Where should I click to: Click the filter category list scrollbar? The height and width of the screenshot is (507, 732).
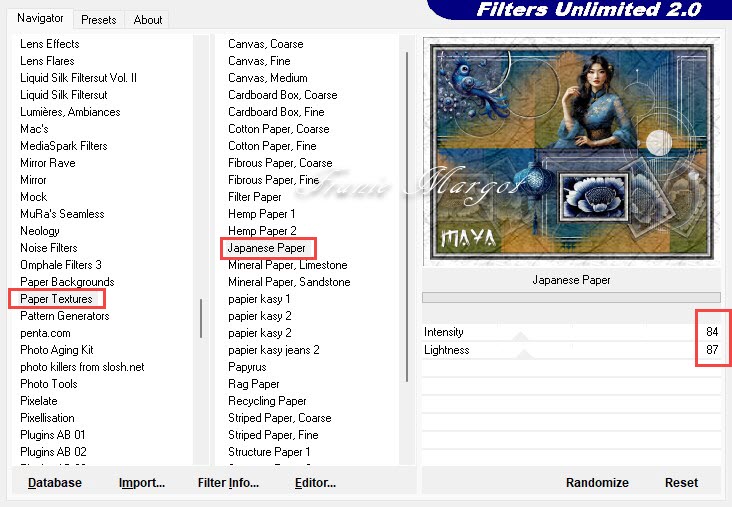(x=201, y=318)
